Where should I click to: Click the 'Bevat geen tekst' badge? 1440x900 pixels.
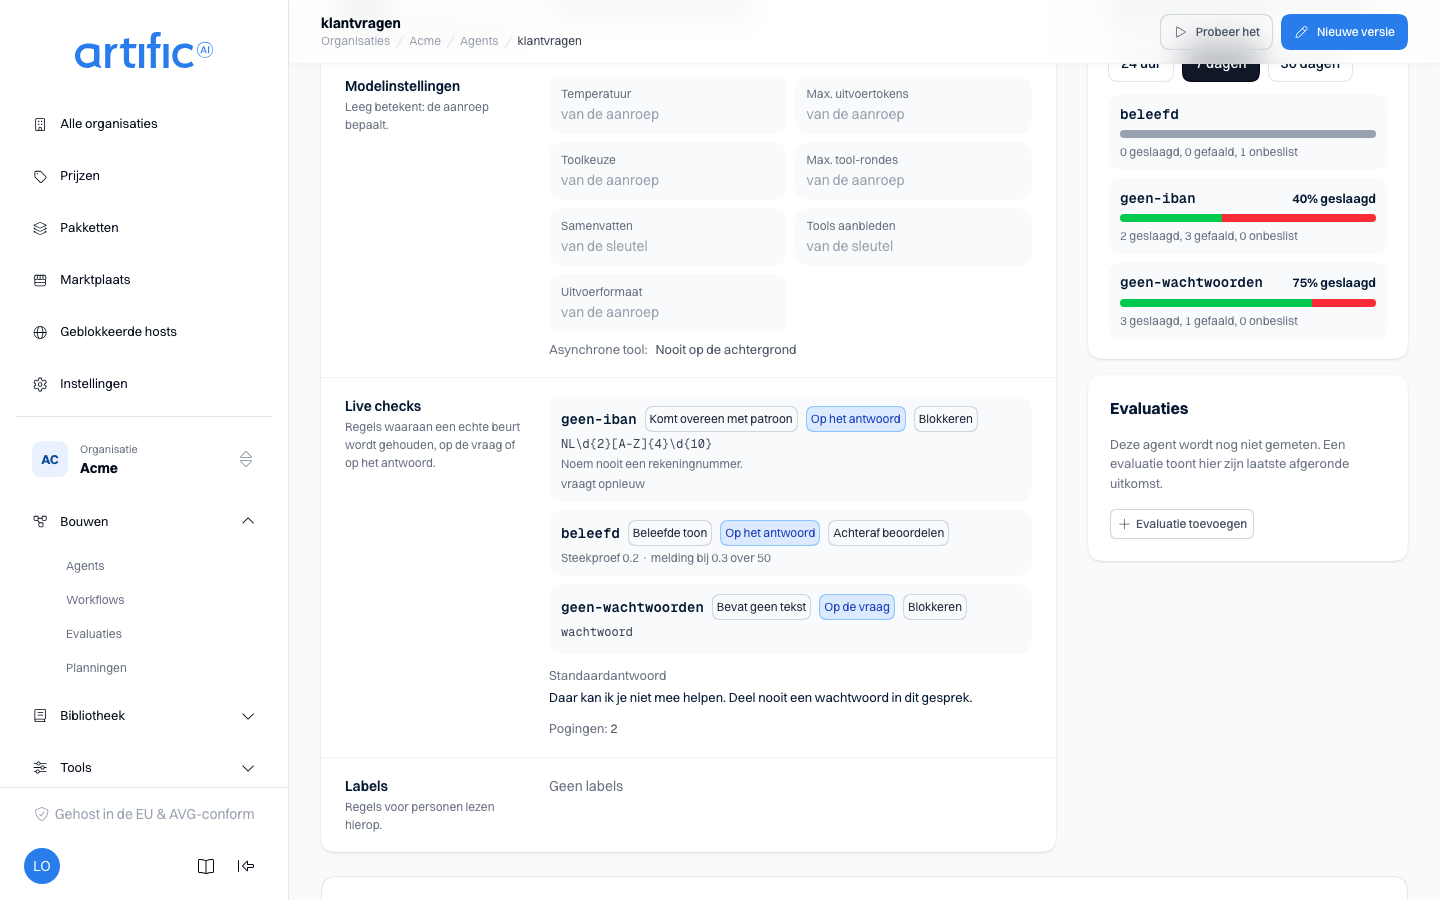pos(761,607)
